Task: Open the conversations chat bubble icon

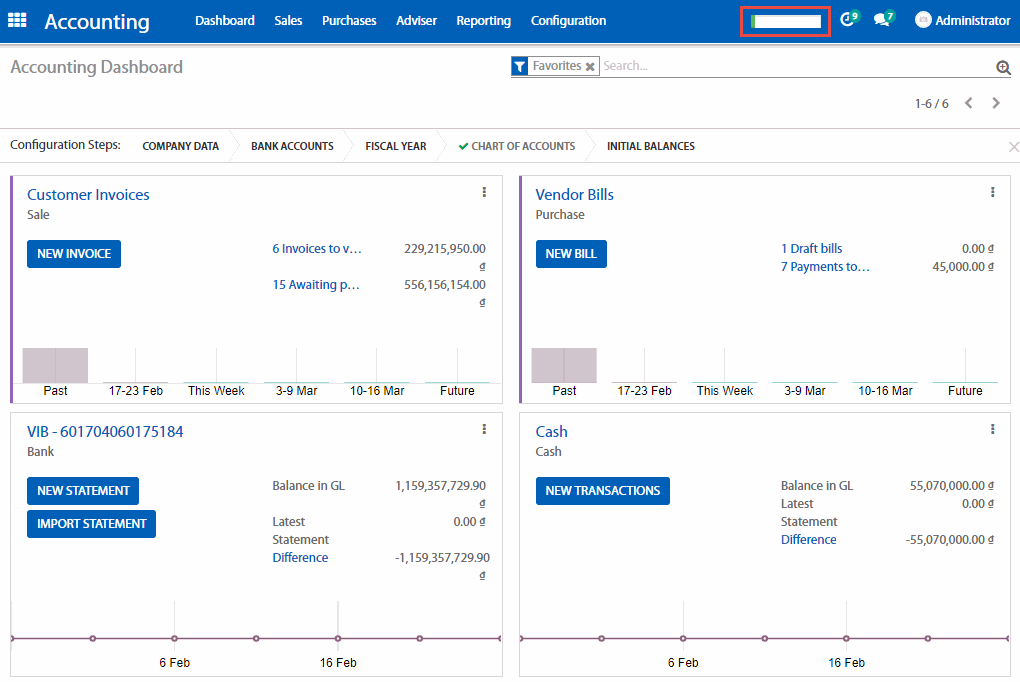Action: (882, 20)
